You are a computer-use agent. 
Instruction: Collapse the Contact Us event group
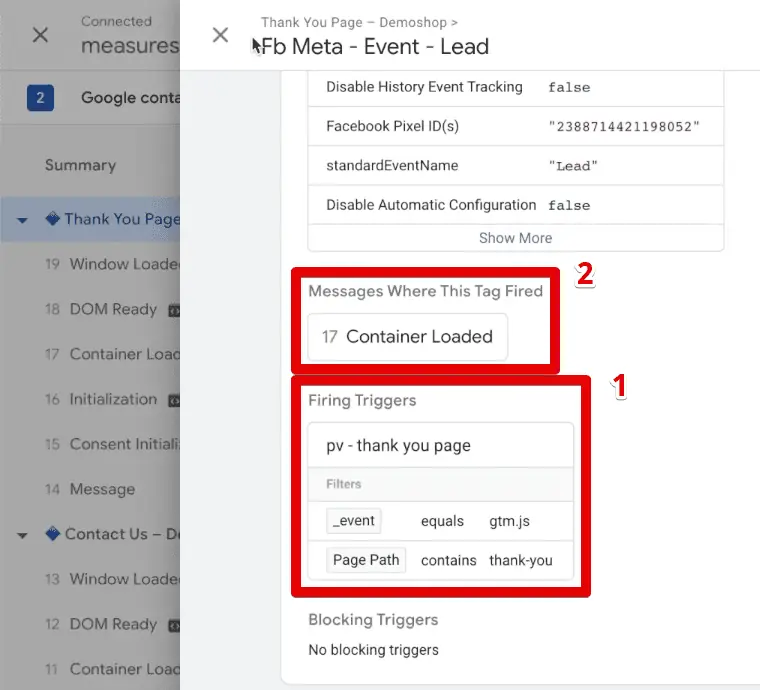point(22,535)
